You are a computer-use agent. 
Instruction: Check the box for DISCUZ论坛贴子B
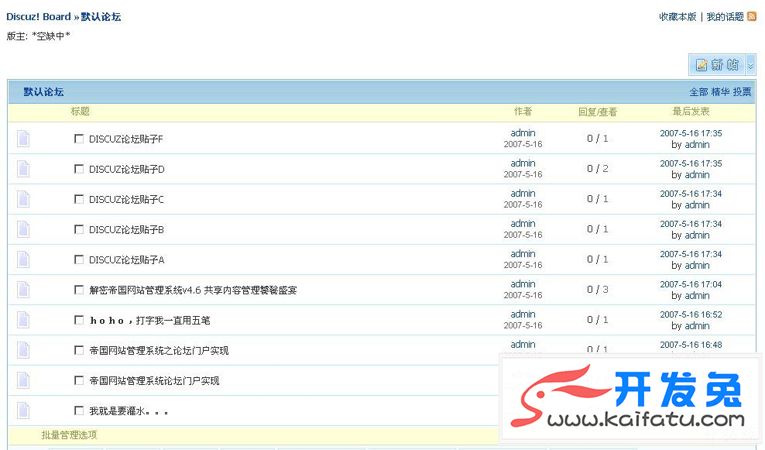[x=79, y=229]
